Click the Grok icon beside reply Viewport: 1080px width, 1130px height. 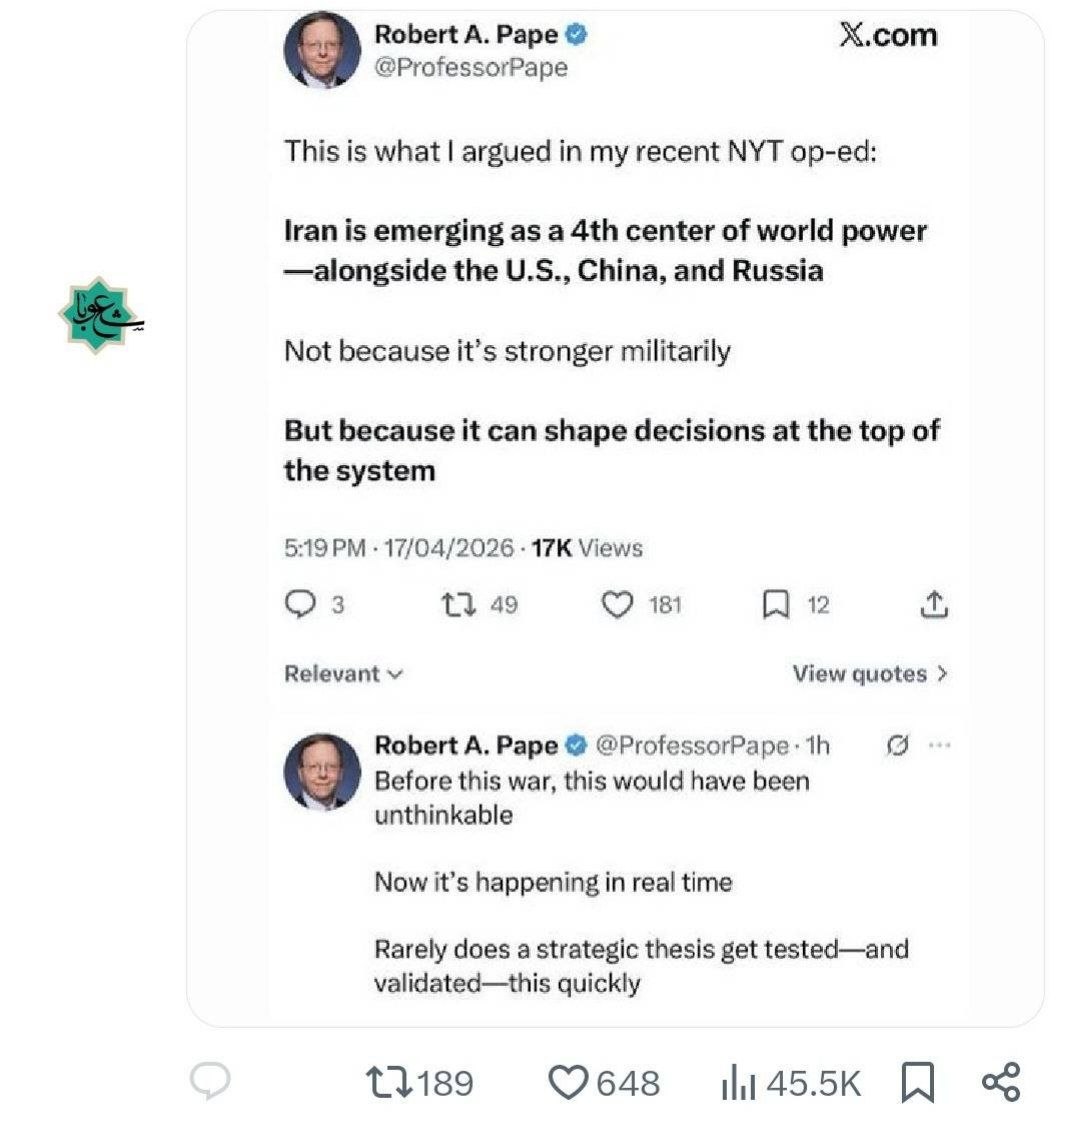(897, 745)
